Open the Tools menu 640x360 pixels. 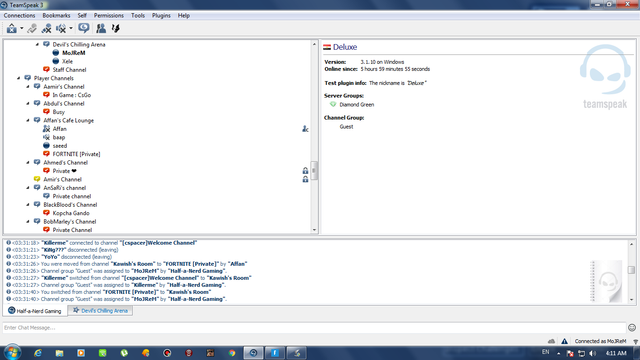138,16
